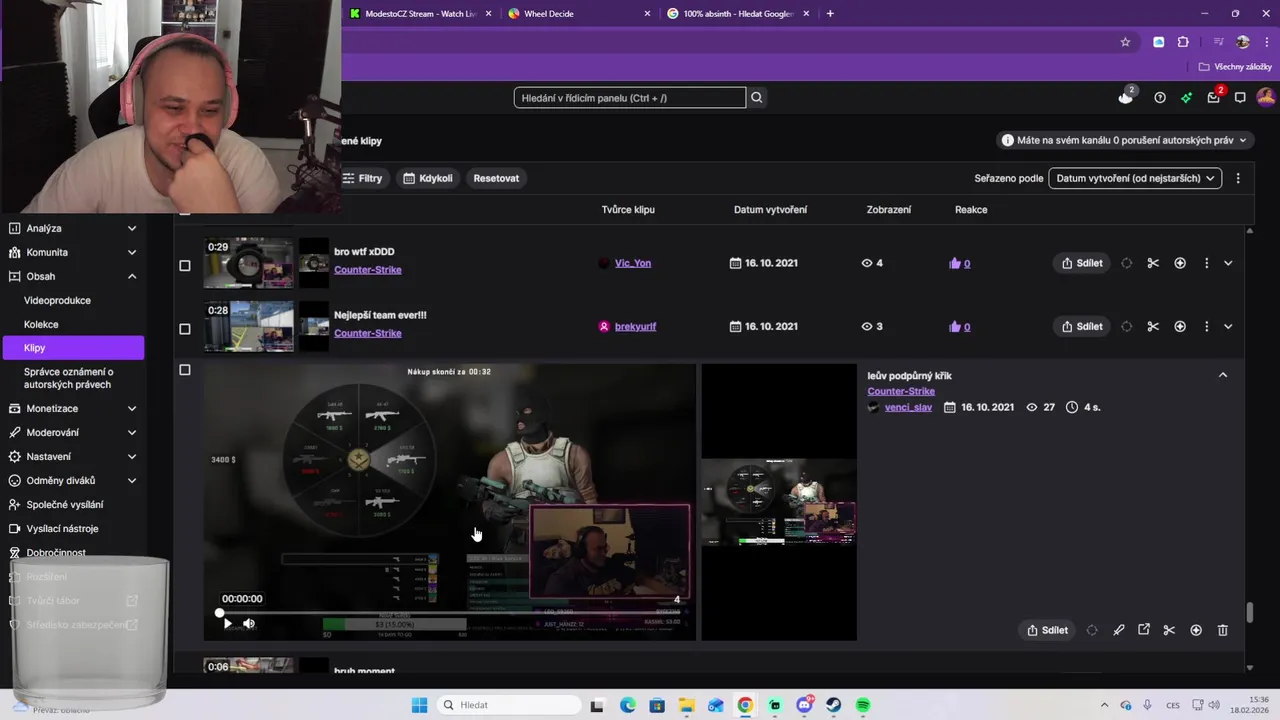
Task: Expand the copyright violations notice dropdown
Action: [1126, 140]
